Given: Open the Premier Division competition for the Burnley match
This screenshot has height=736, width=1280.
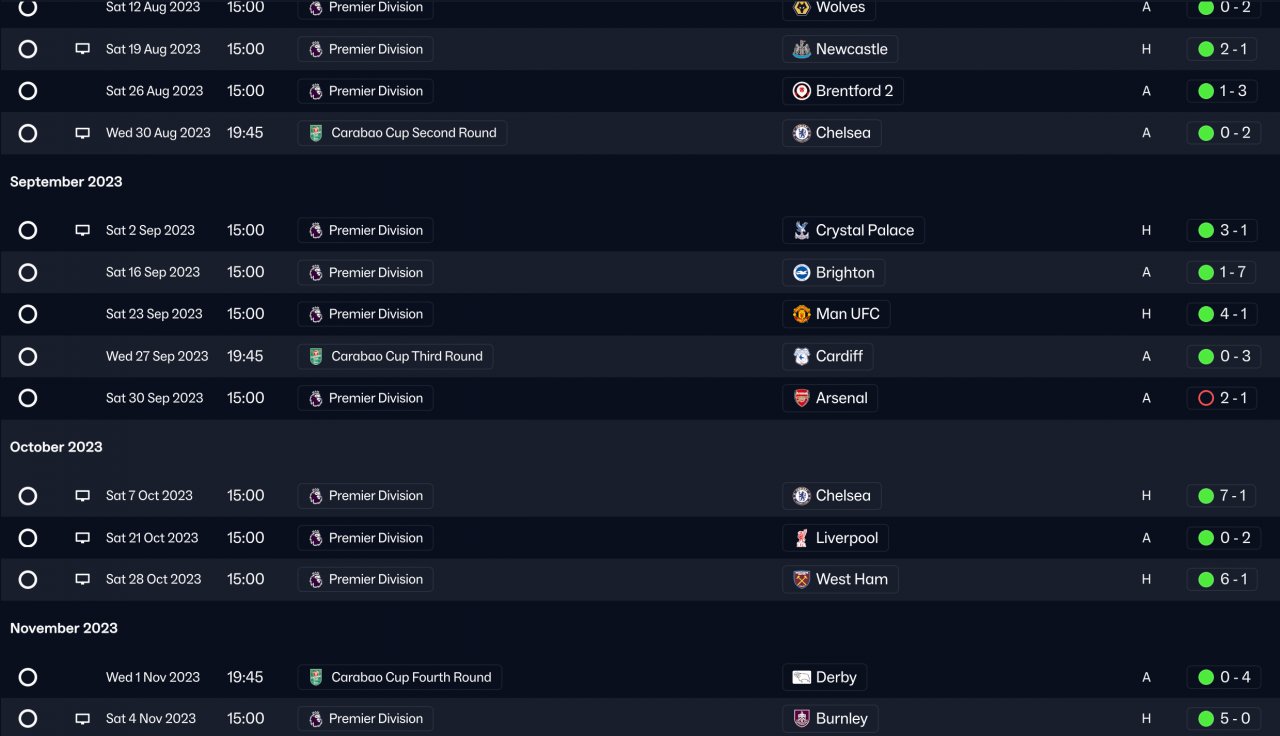Looking at the screenshot, I should point(365,718).
